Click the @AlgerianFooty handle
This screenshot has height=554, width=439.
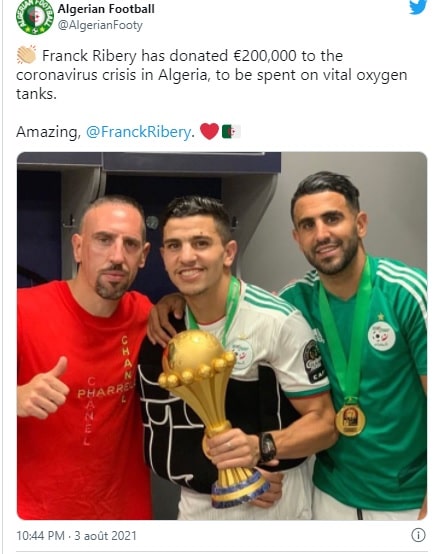(x=100, y=25)
